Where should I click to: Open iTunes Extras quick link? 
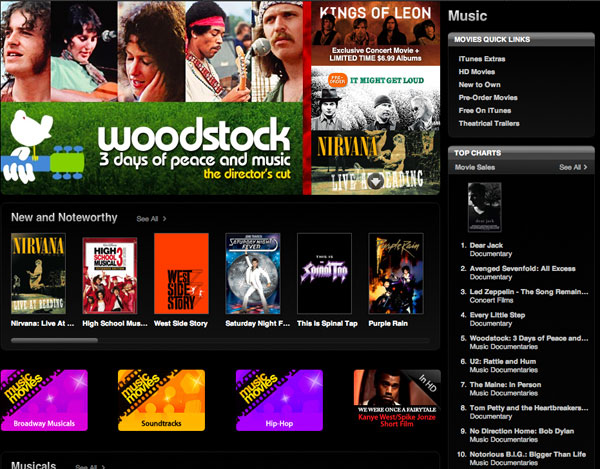pyautogui.click(x=482, y=59)
